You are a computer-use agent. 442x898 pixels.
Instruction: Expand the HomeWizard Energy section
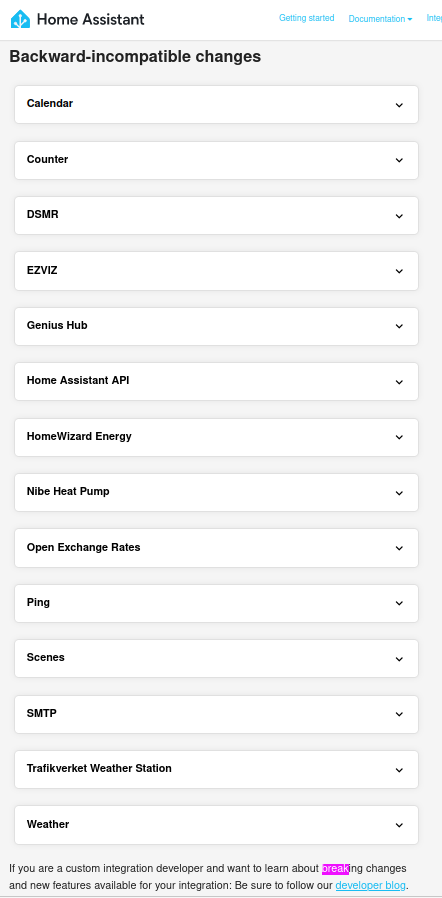click(216, 437)
